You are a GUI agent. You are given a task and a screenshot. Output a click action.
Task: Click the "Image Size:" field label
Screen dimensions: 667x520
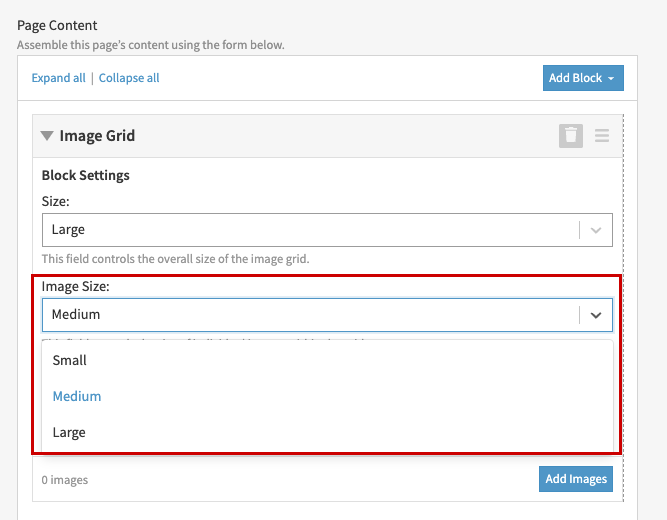point(75,287)
